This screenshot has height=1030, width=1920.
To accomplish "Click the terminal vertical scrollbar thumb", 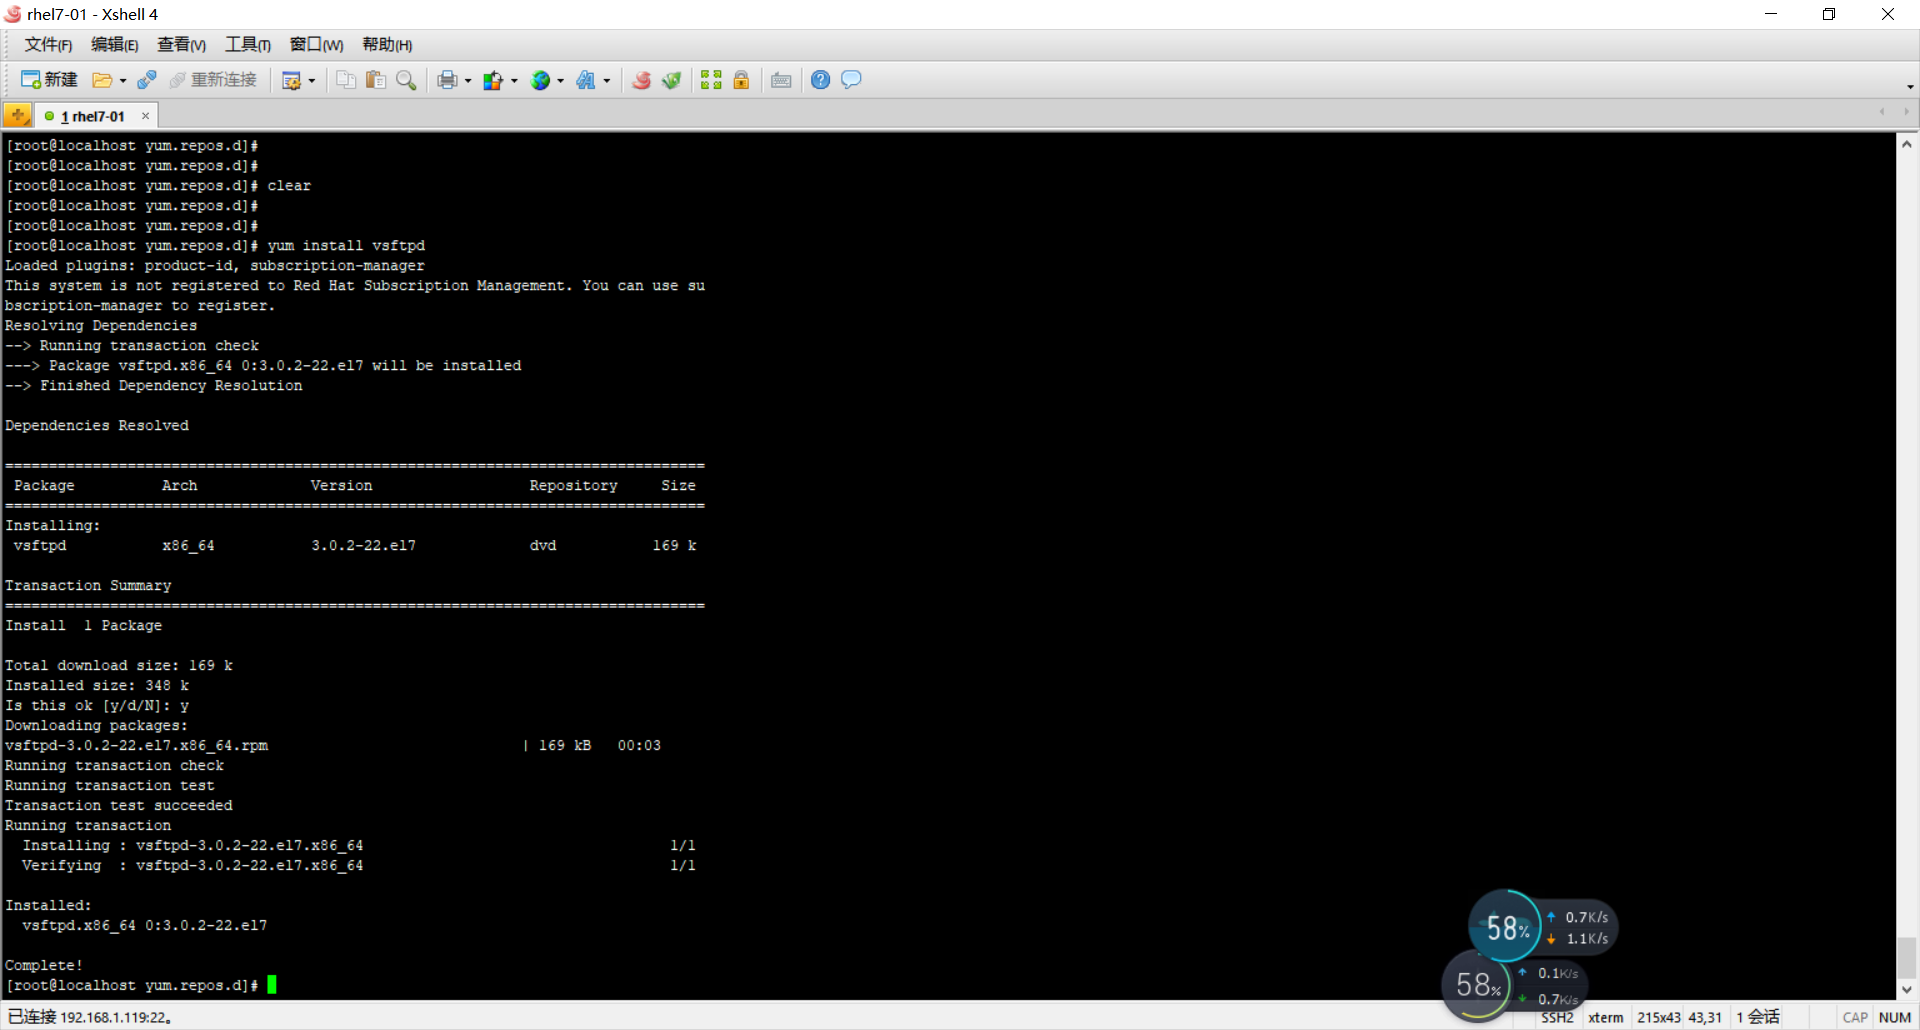I will click(1907, 957).
